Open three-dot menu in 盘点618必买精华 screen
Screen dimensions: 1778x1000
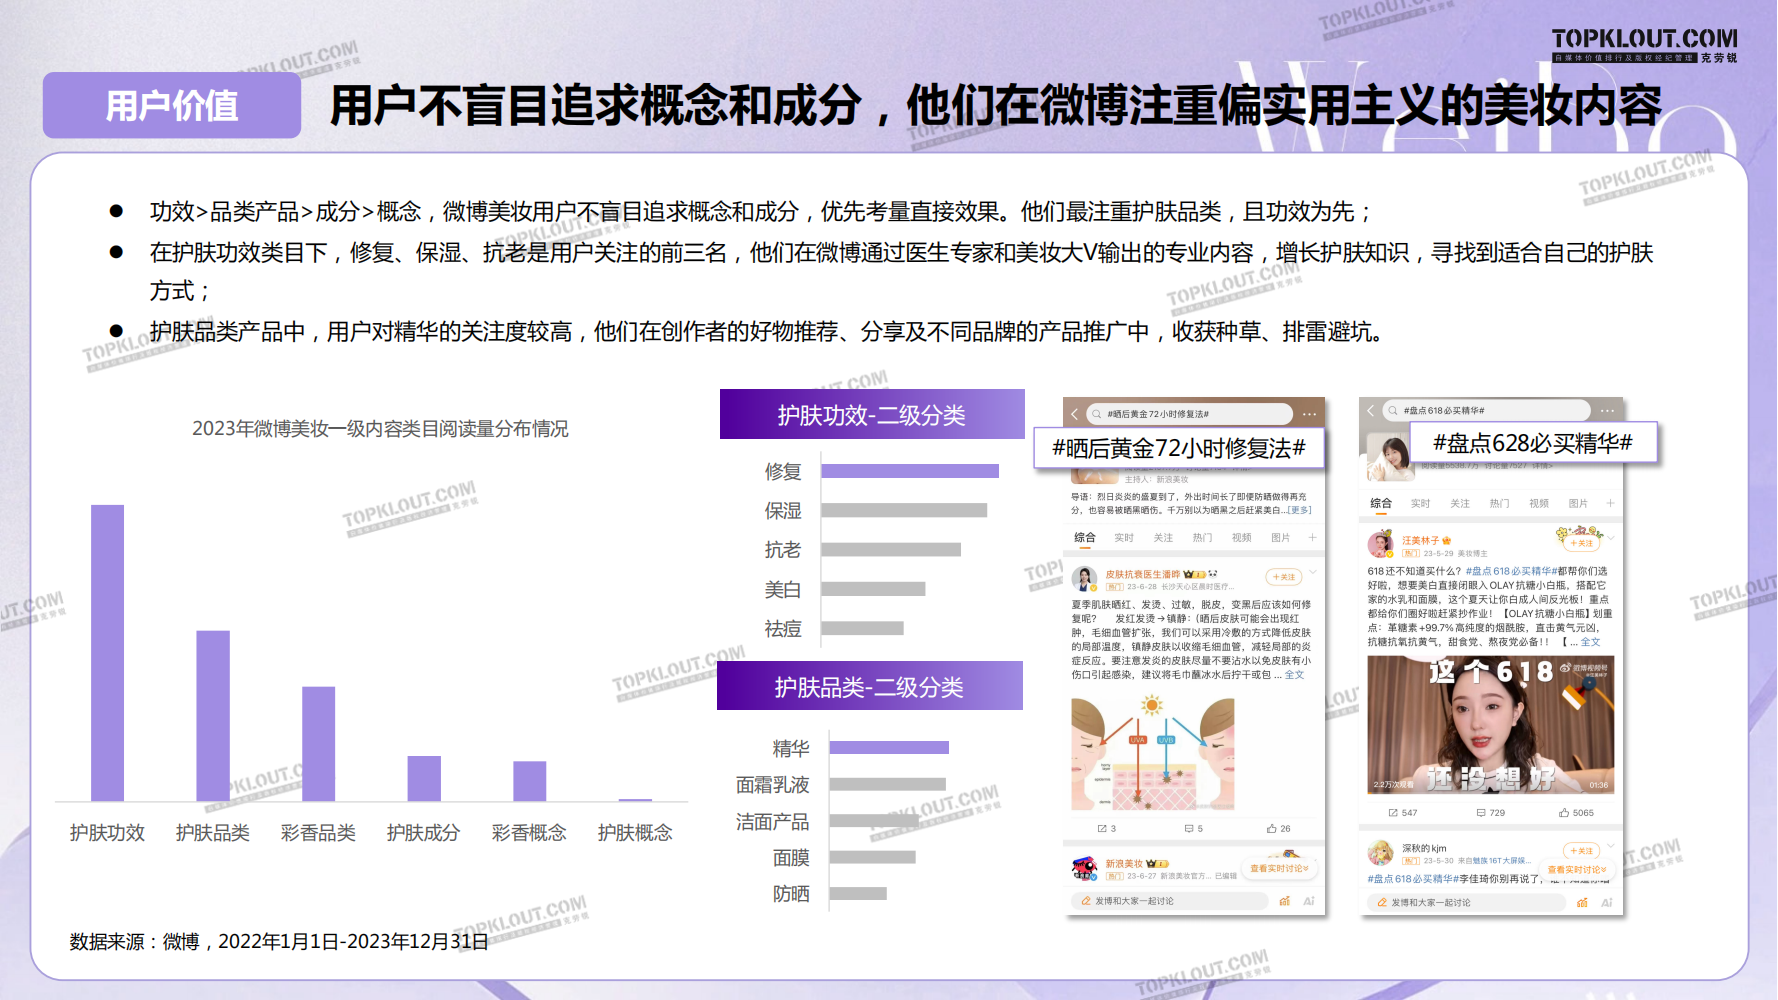(x=1607, y=411)
